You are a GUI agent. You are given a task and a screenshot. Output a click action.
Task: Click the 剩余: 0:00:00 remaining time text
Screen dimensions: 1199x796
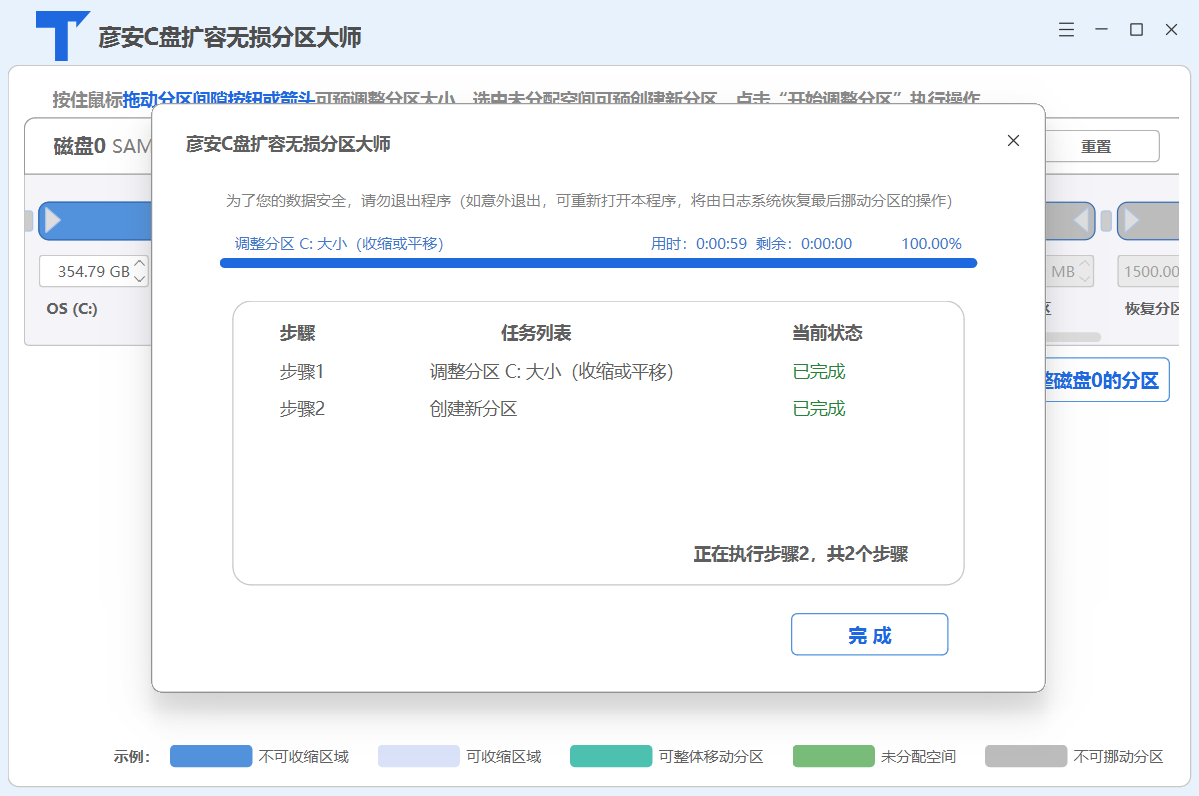[x=804, y=244]
